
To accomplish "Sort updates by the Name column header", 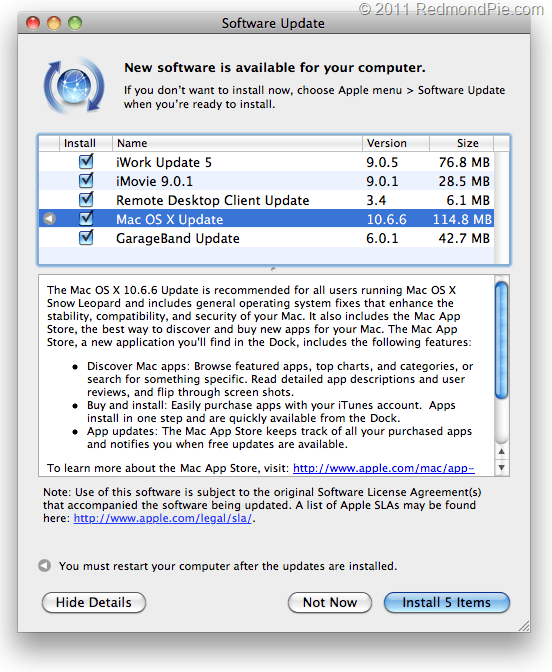I will [x=237, y=143].
